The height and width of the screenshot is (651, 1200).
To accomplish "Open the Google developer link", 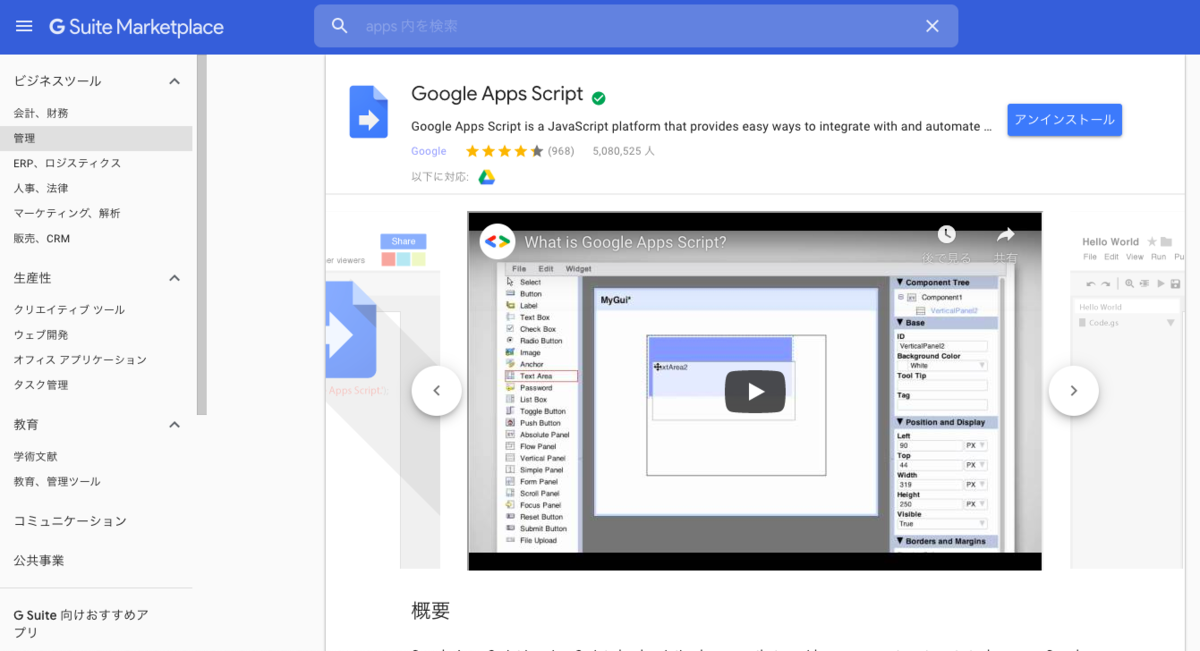I will [428, 151].
